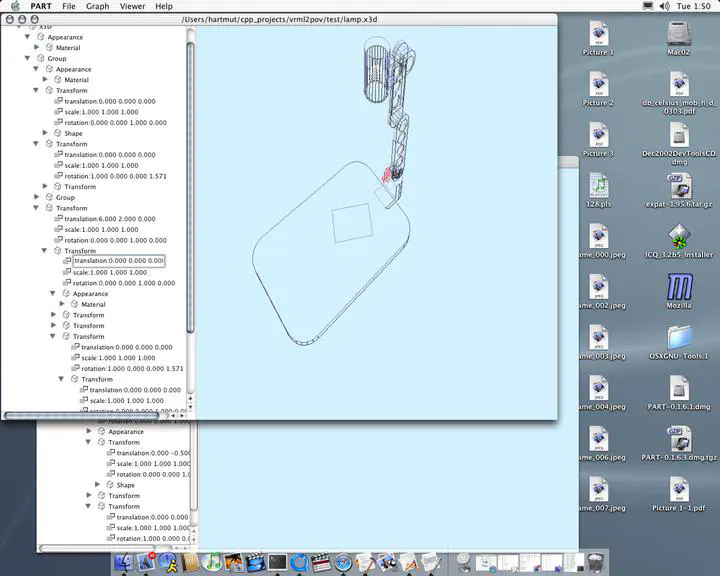Viewport: 720px width, 576px height.
Task: Click the wireframe lamp head cylinder in viewer
Action: pos(377,69)
